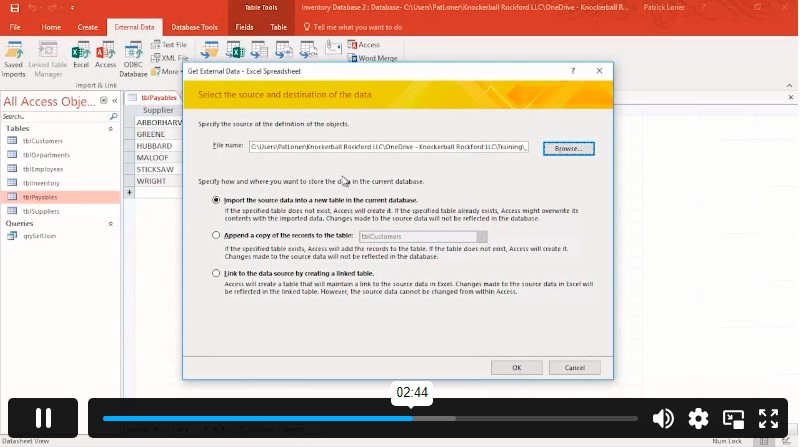
Task: Export to Excel spreadsheet icon
Action: pyautogui.click(x=235, y=50)
